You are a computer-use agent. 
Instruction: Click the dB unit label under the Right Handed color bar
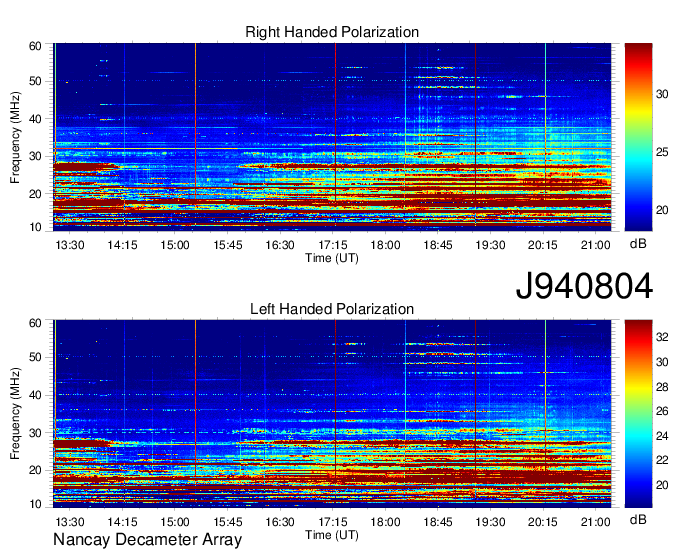638,244
